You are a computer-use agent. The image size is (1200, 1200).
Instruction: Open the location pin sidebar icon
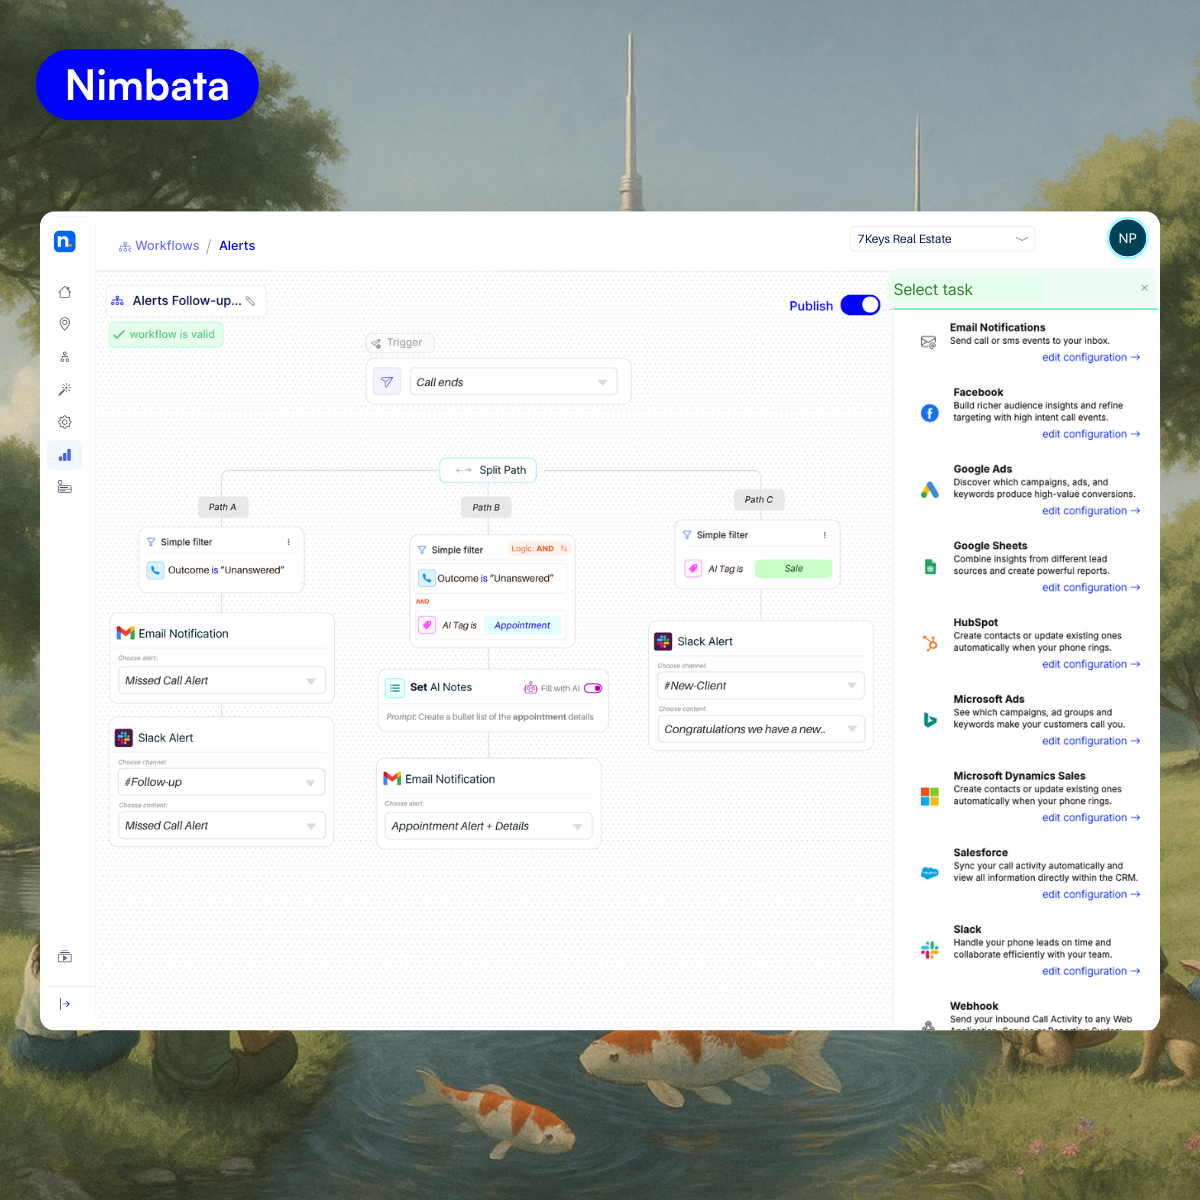coord(65,324)
